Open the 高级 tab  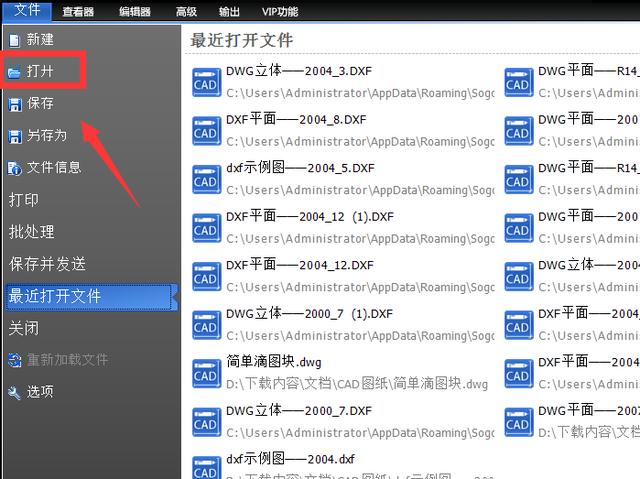point(186,11)
